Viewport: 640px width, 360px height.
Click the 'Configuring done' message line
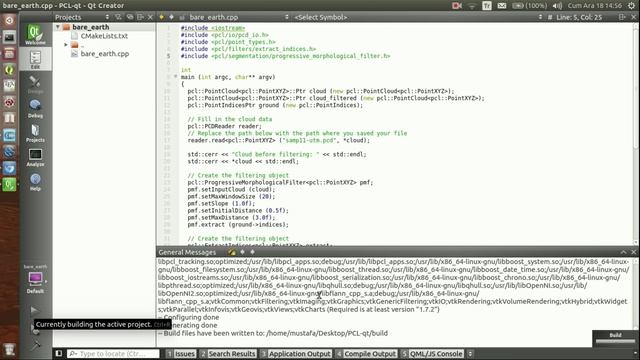(189, 317)
